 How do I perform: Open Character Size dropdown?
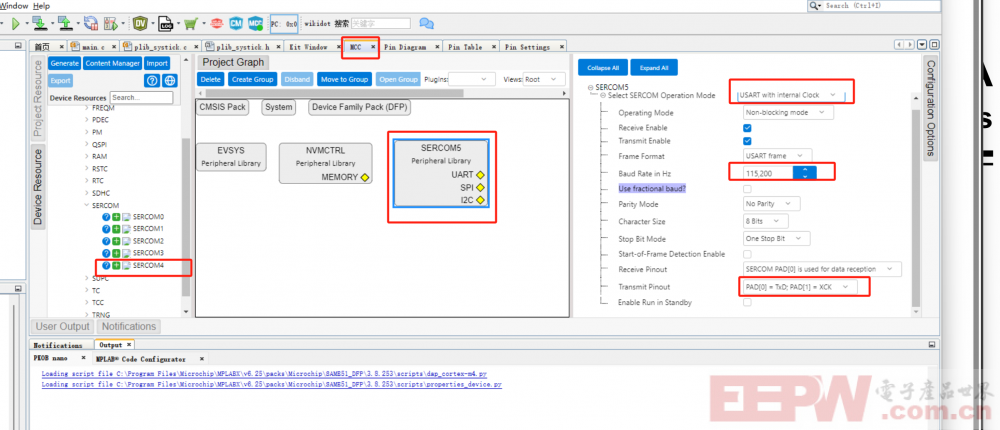click(x=766, y=221)
